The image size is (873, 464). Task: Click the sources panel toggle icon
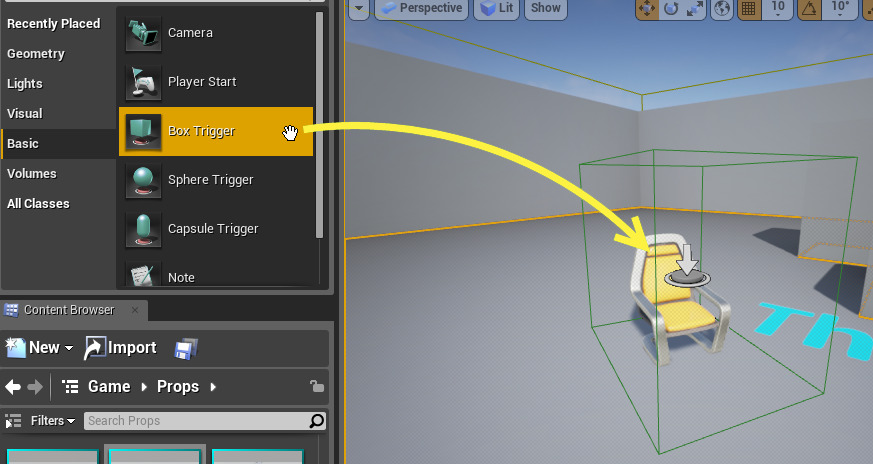[12, 421]
